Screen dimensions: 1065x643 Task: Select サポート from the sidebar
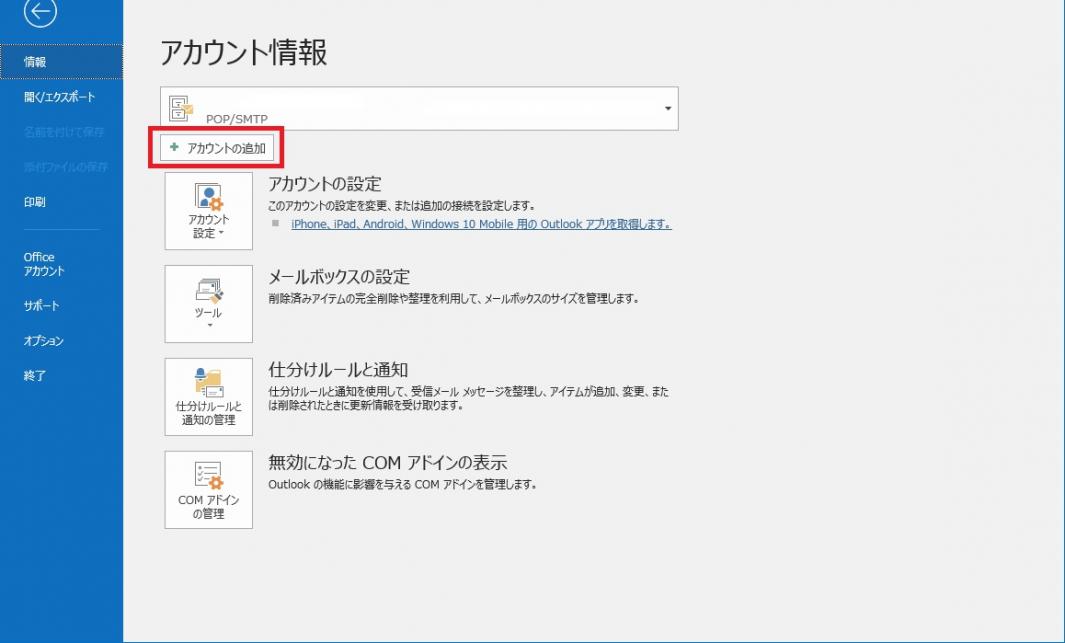coord(41,306)
